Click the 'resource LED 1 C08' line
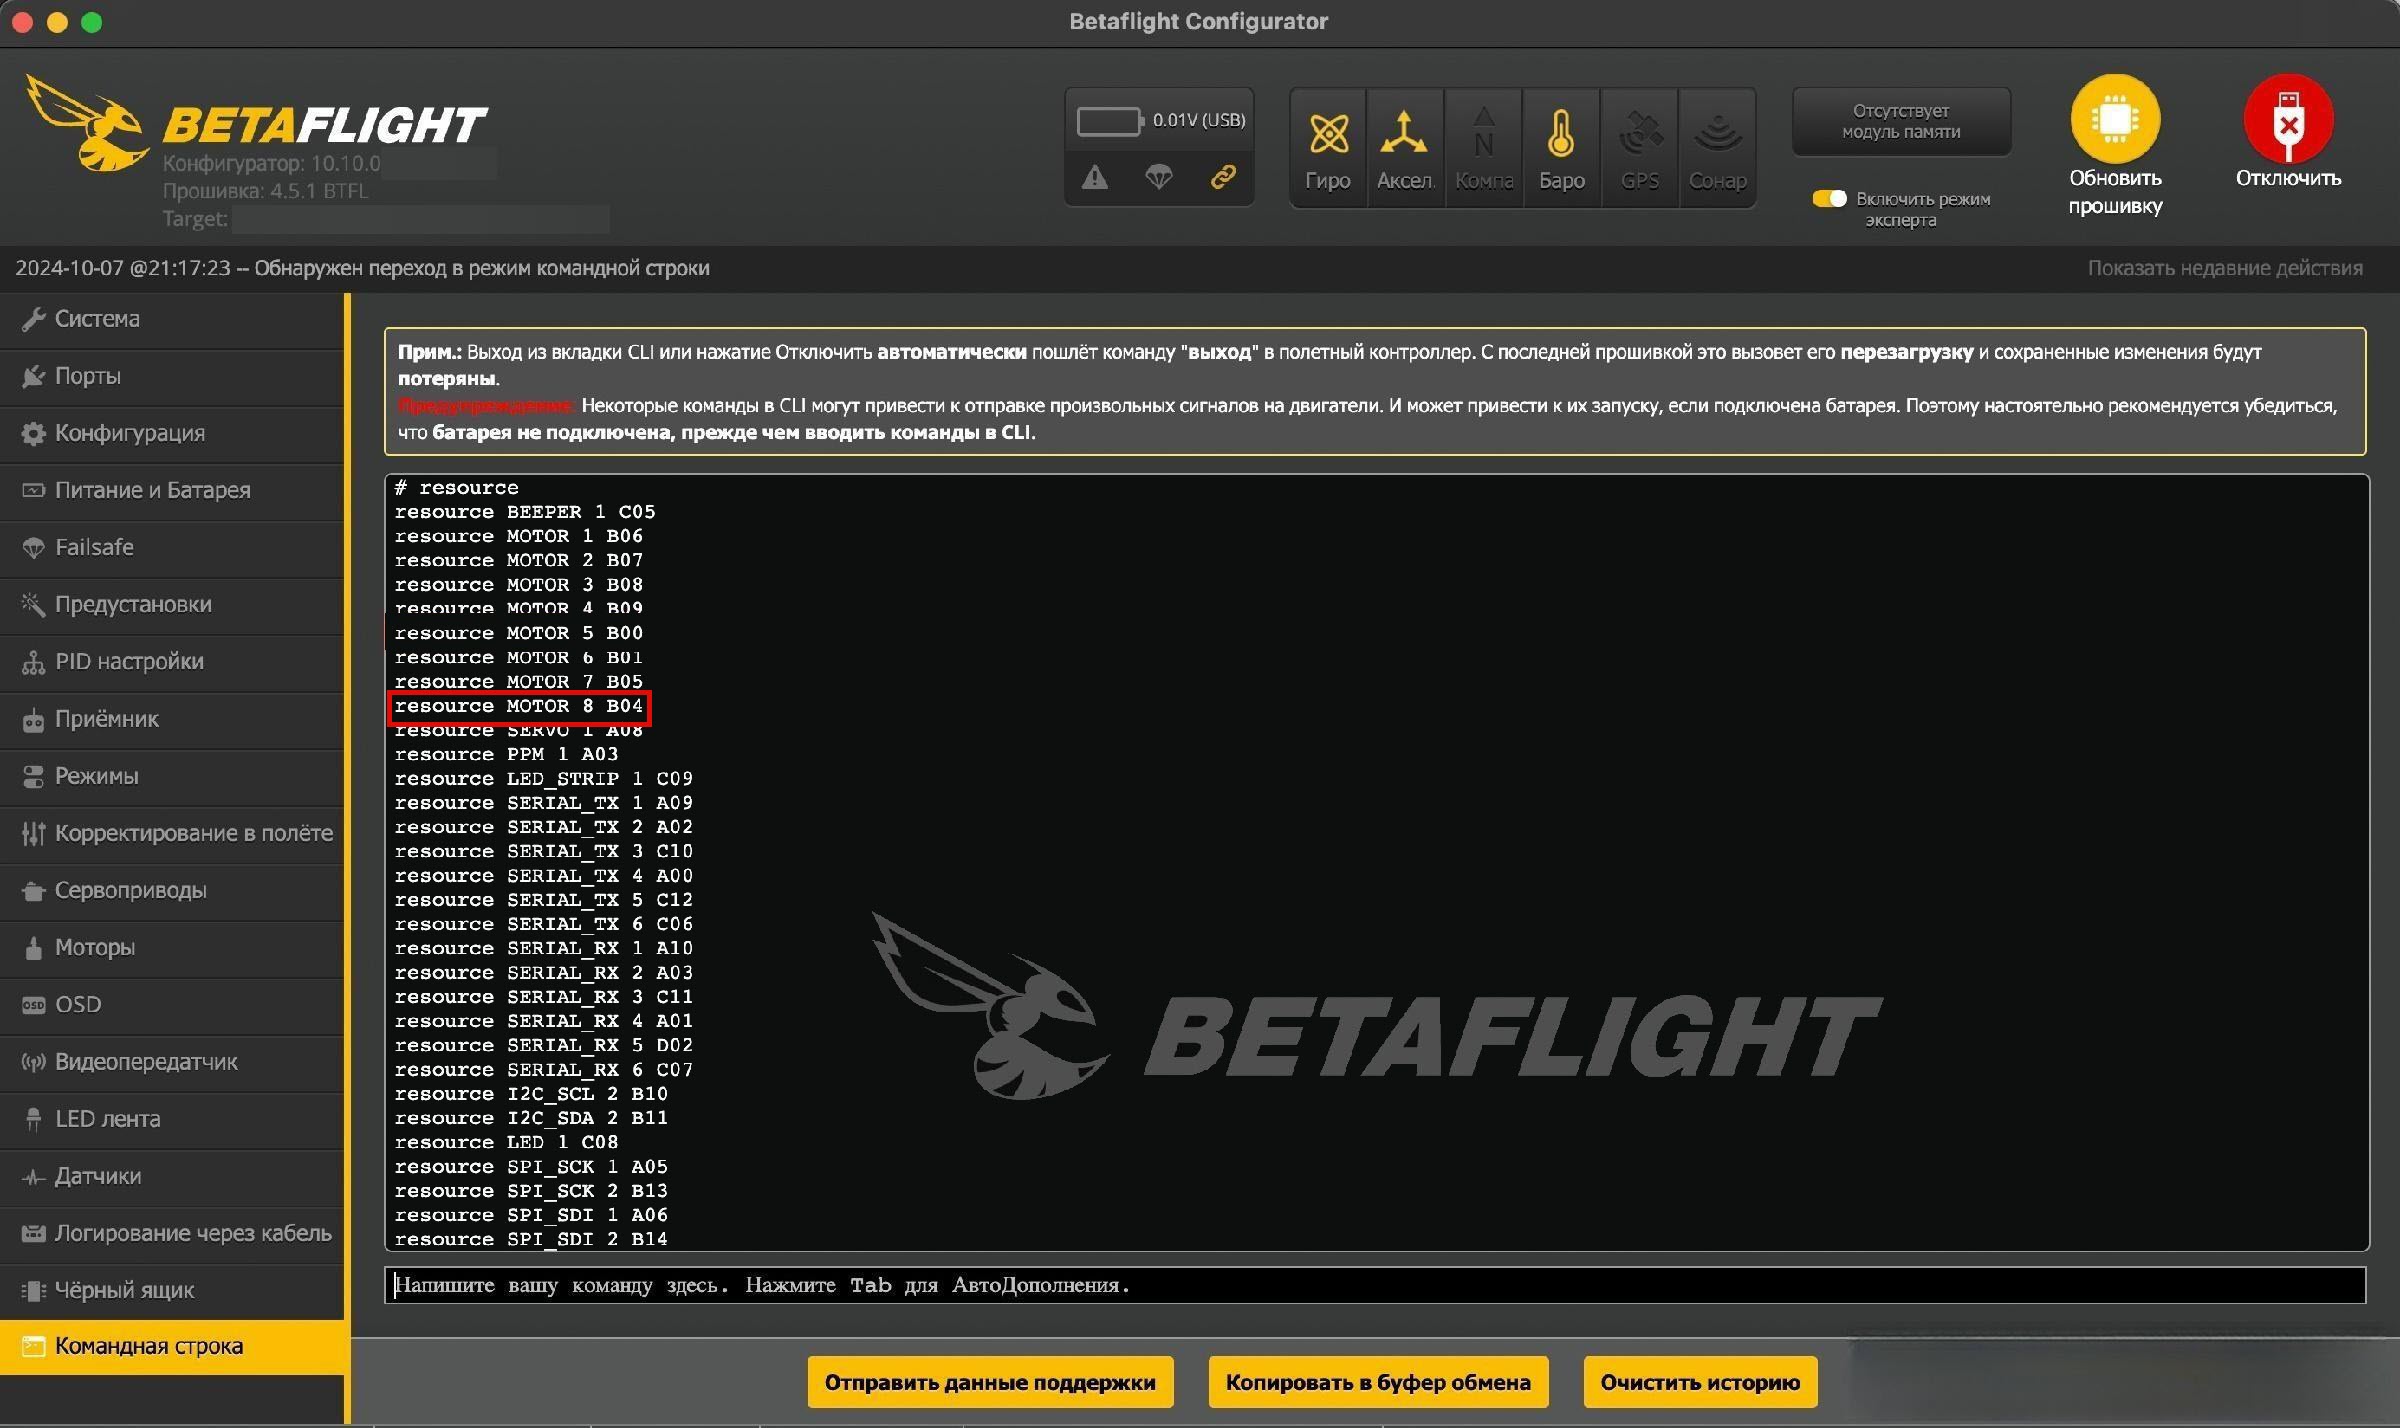 (x=506, y=1142)
